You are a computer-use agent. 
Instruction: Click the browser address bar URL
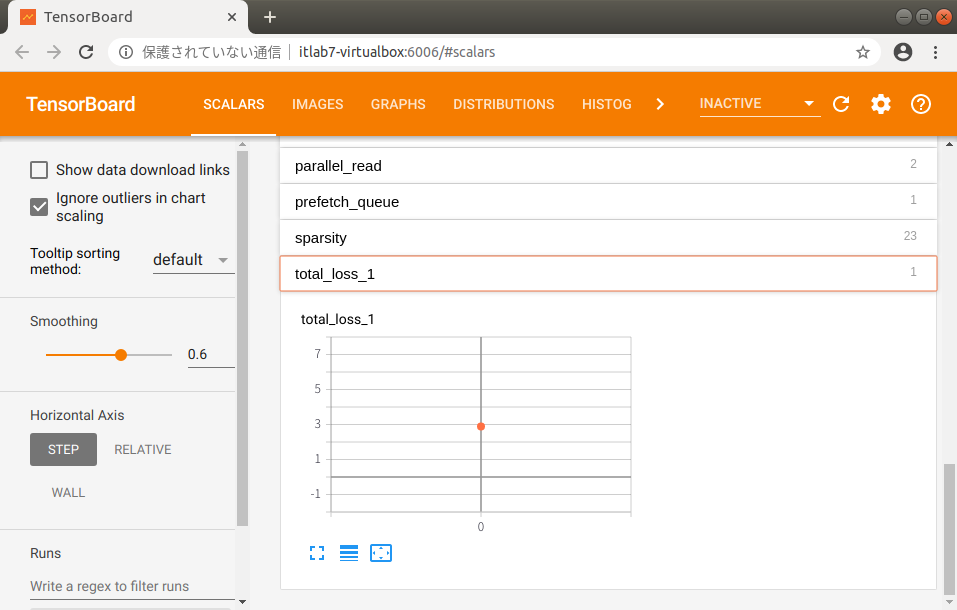pyautogui.click(x=397, y=53)
